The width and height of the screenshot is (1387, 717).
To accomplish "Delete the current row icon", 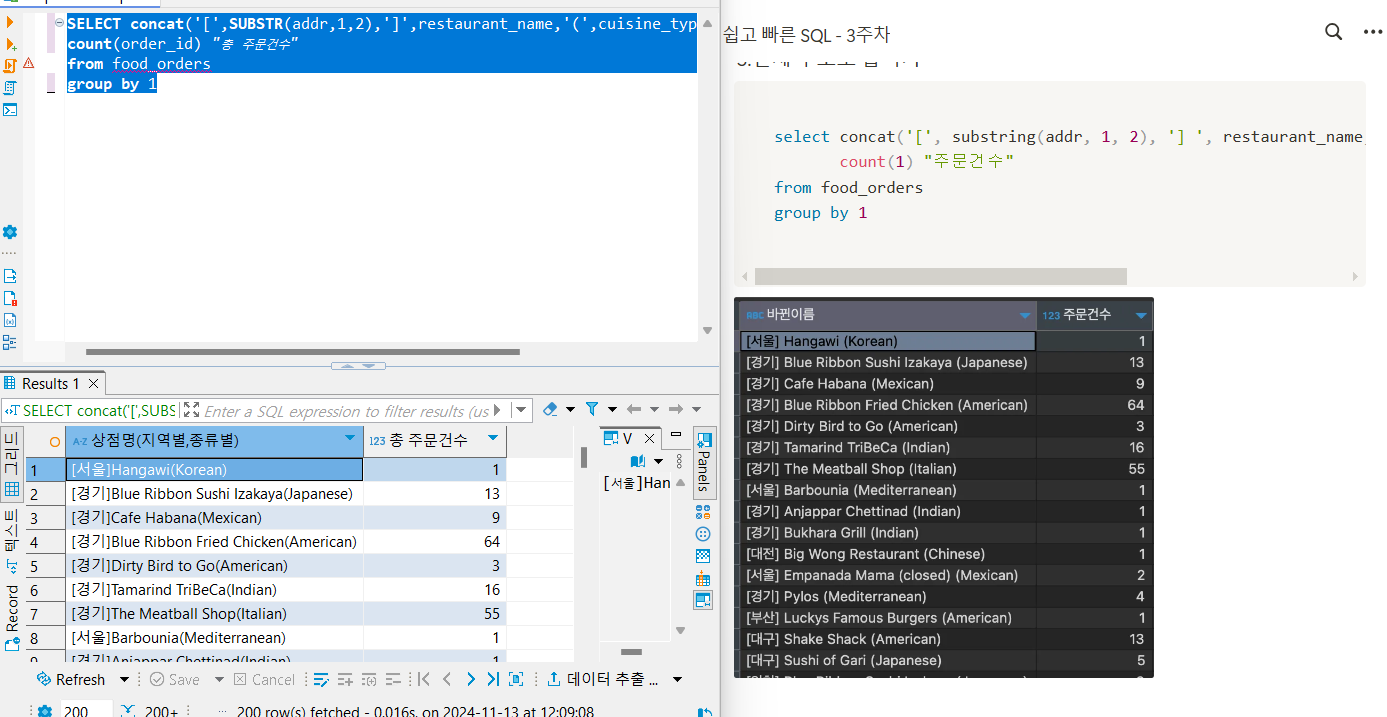I will (x=393, y=679).
